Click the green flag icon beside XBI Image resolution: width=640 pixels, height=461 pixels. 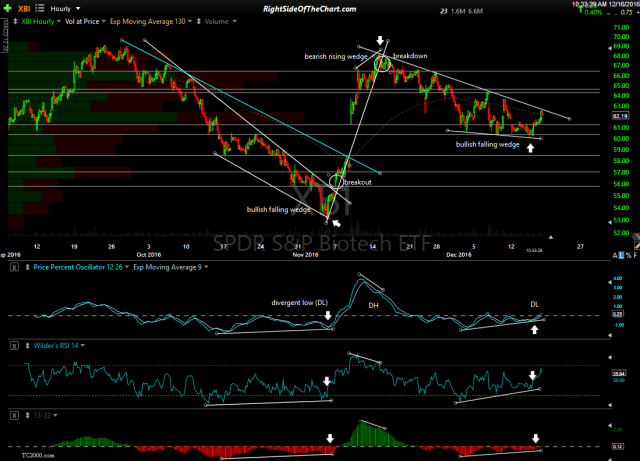(x=9, y=8)
